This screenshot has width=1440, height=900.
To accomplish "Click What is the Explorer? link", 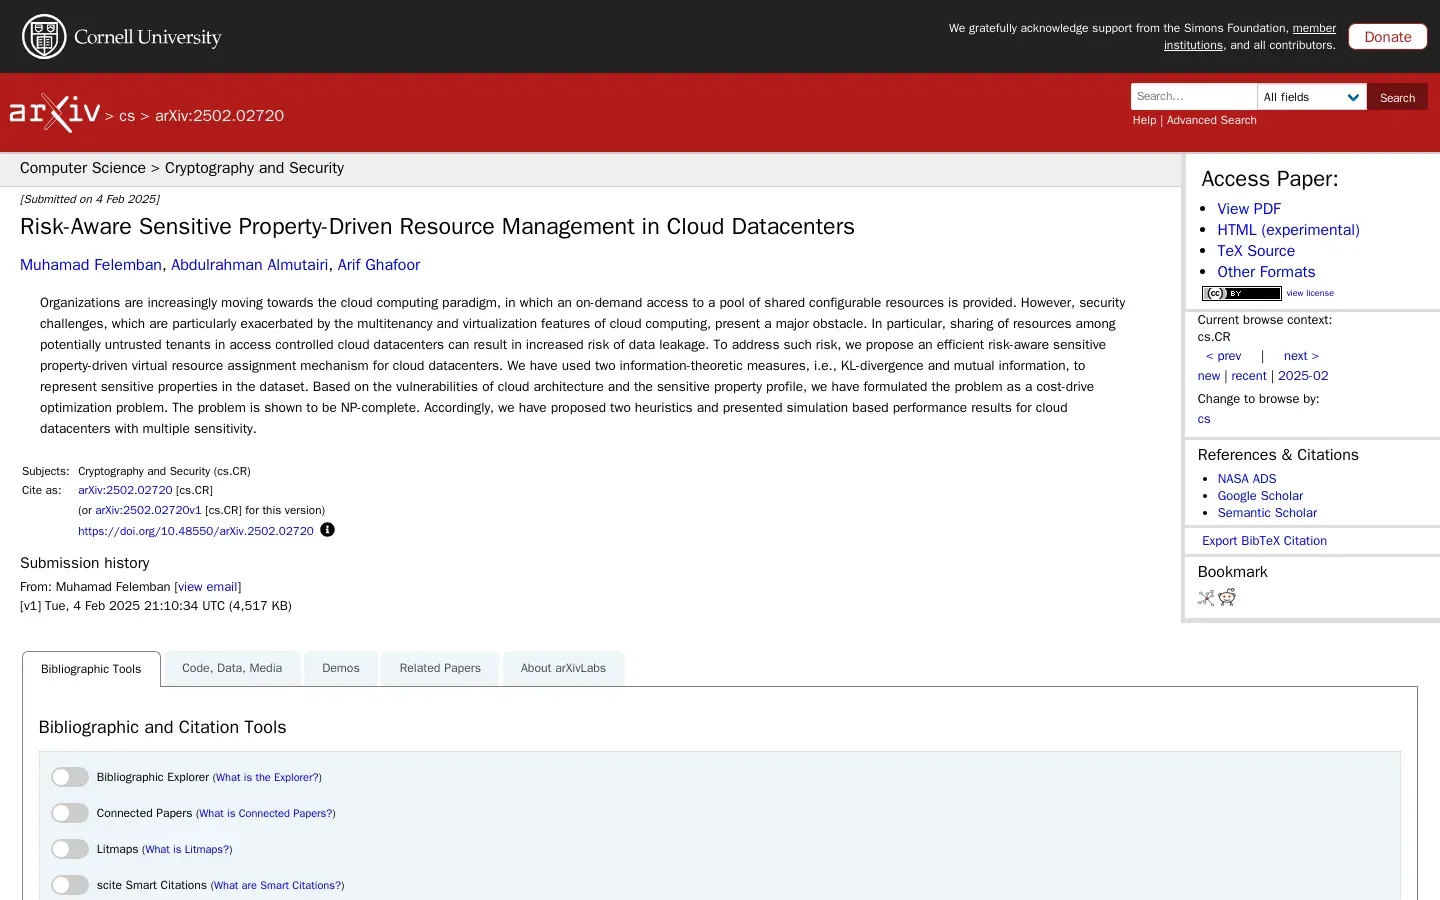I will point(267,777).
